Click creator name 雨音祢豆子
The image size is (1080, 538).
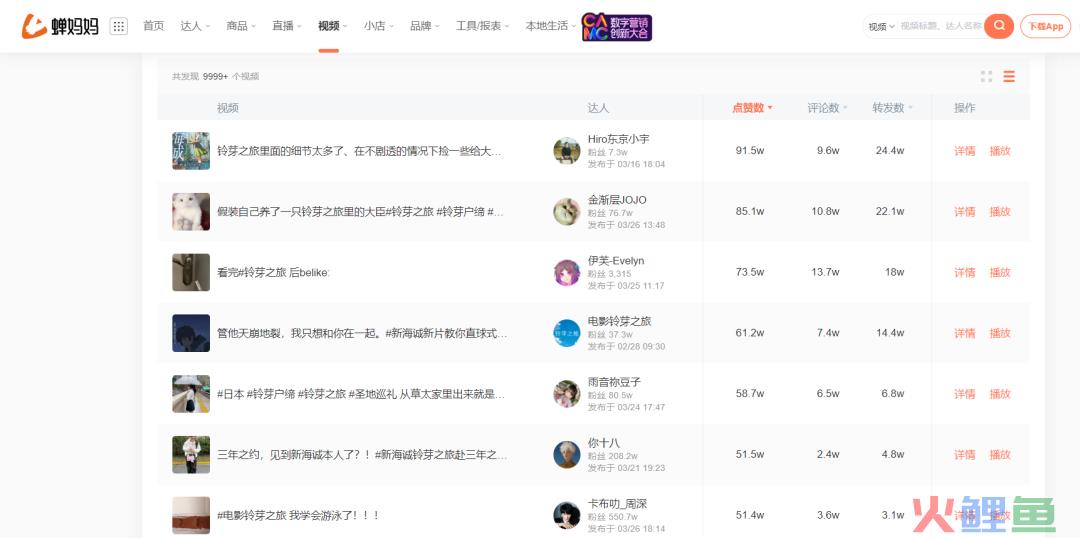click(x=614, y=382)
